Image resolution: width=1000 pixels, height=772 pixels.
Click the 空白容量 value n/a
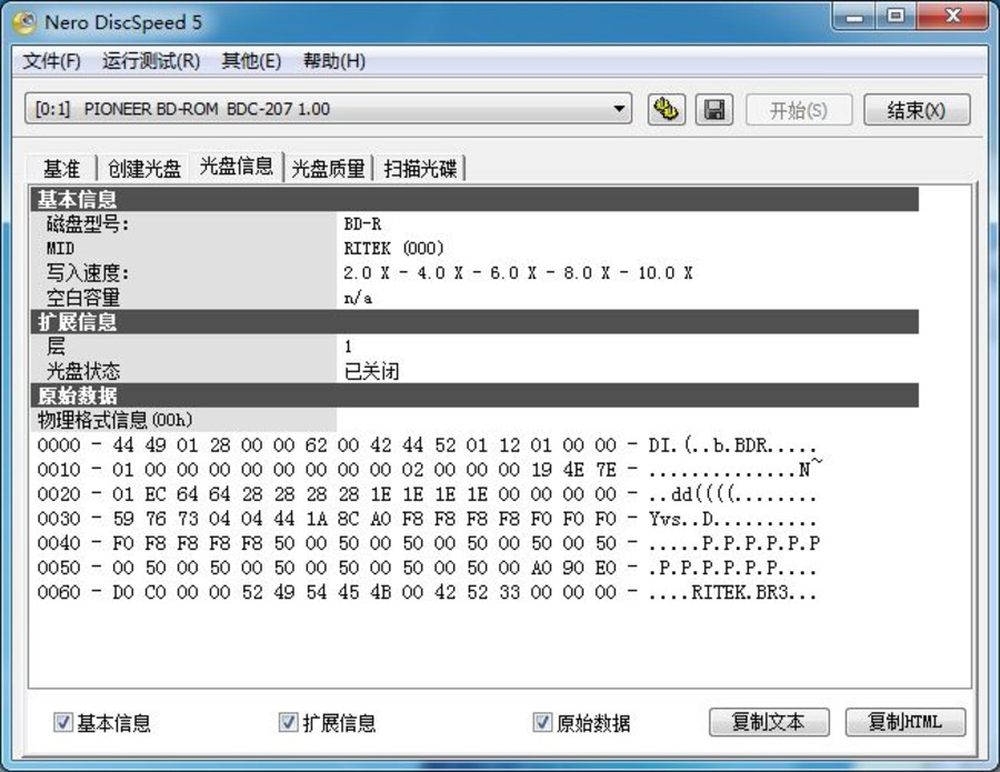tap(358, 297)
